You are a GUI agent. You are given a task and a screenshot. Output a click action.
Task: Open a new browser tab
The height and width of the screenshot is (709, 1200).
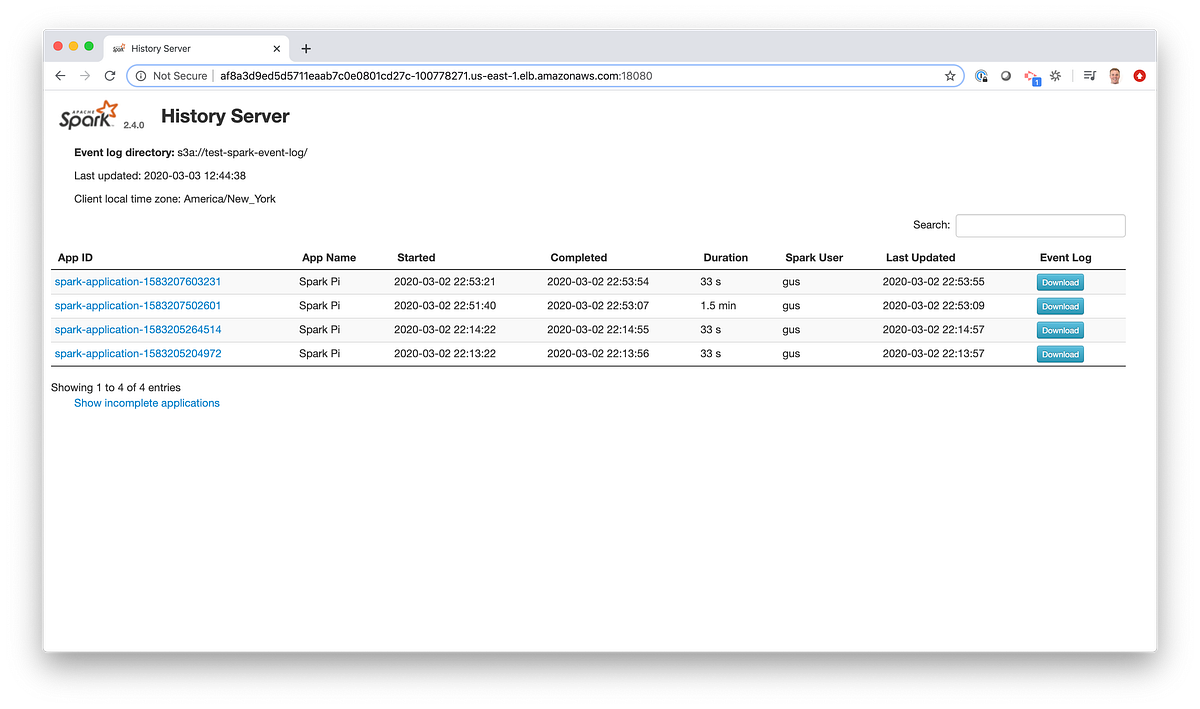tap(305, 47)
